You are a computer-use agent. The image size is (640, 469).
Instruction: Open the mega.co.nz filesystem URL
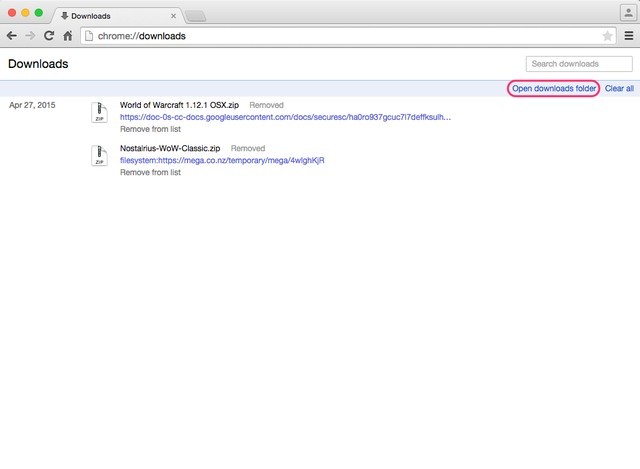click(x=222, y=160)
